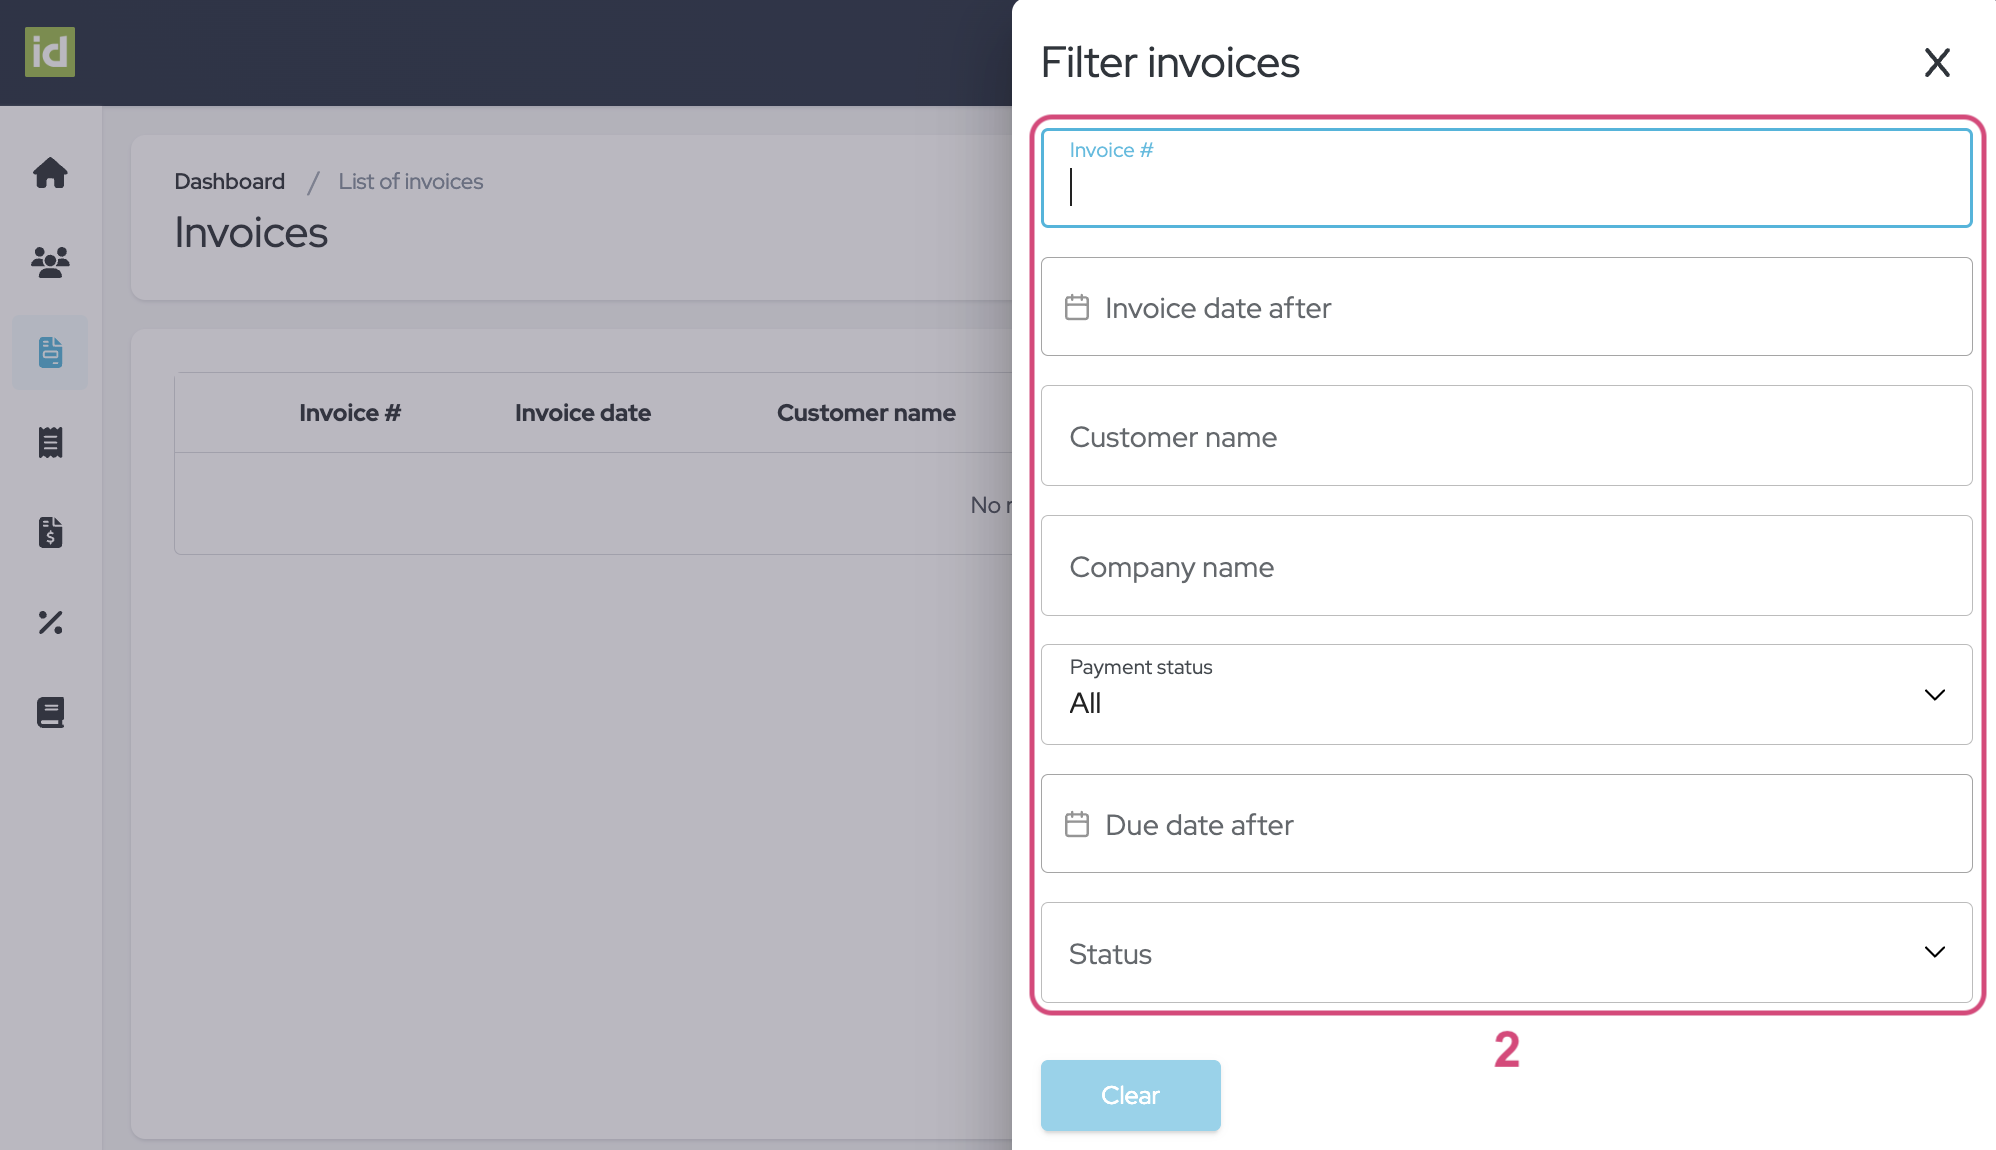
Task: Click calendar icon in Invoice date after
Action: (1077, 307)
